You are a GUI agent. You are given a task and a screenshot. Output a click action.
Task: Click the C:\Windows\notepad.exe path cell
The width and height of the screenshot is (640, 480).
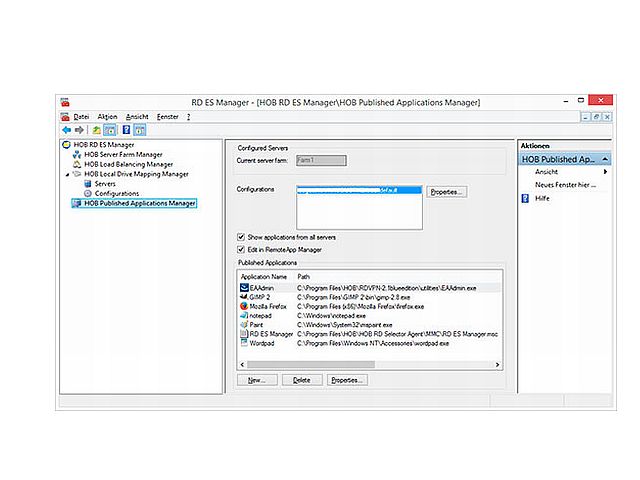331,316
